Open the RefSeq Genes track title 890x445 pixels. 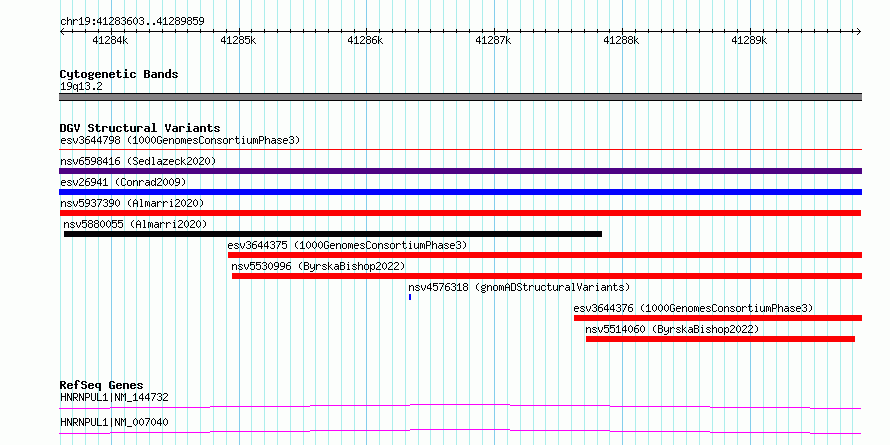coord(102,385)
